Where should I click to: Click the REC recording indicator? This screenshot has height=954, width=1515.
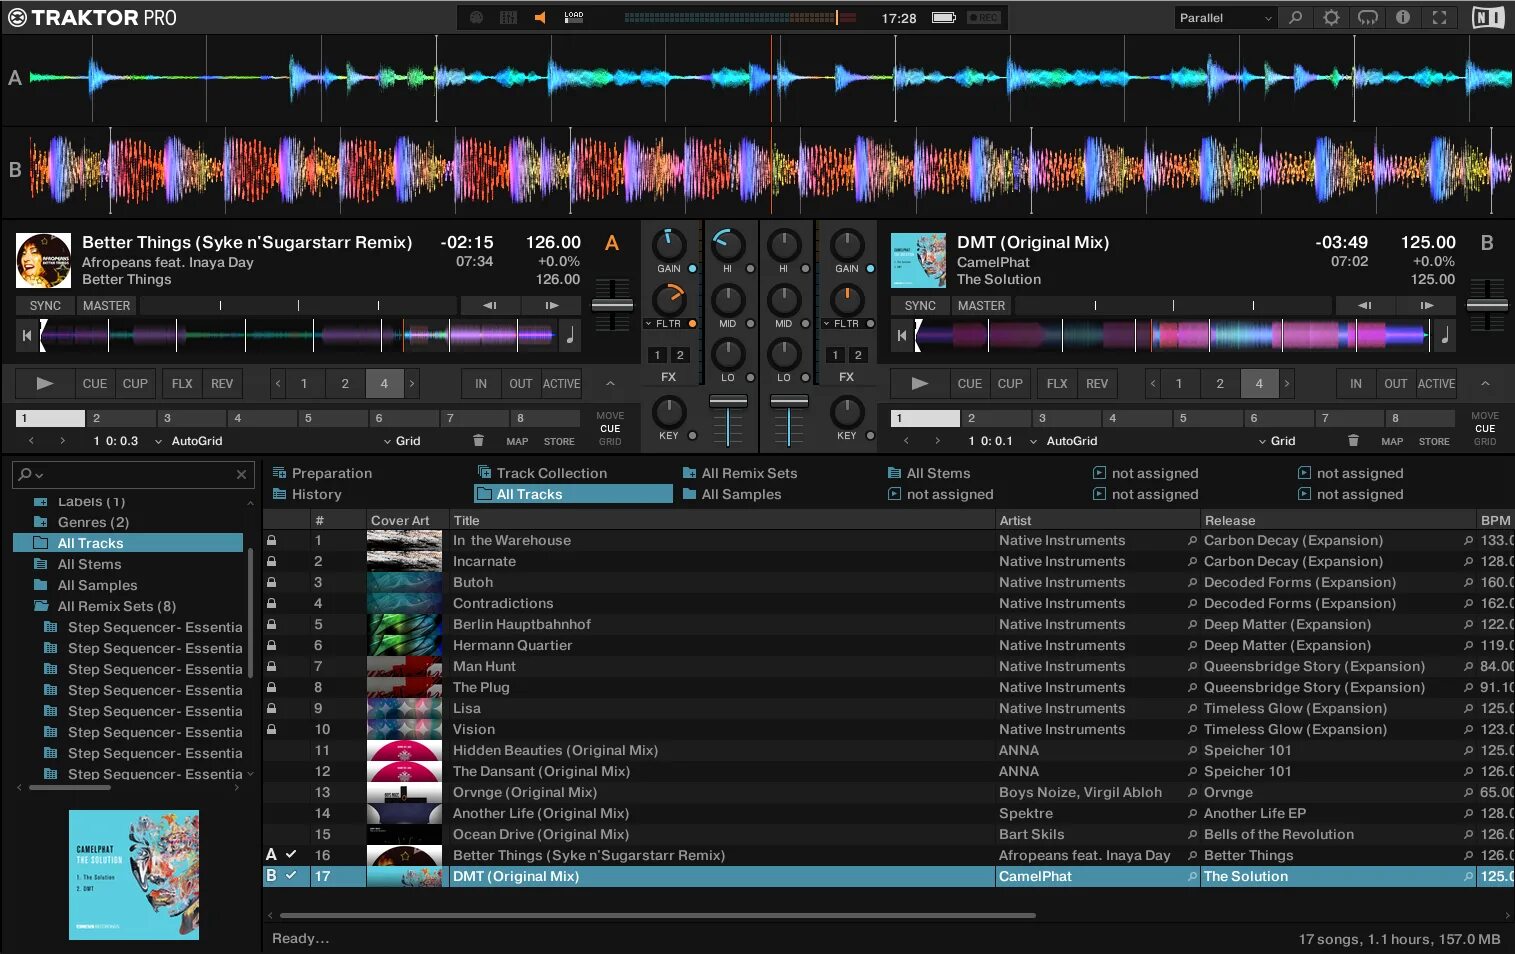point(983,17)
